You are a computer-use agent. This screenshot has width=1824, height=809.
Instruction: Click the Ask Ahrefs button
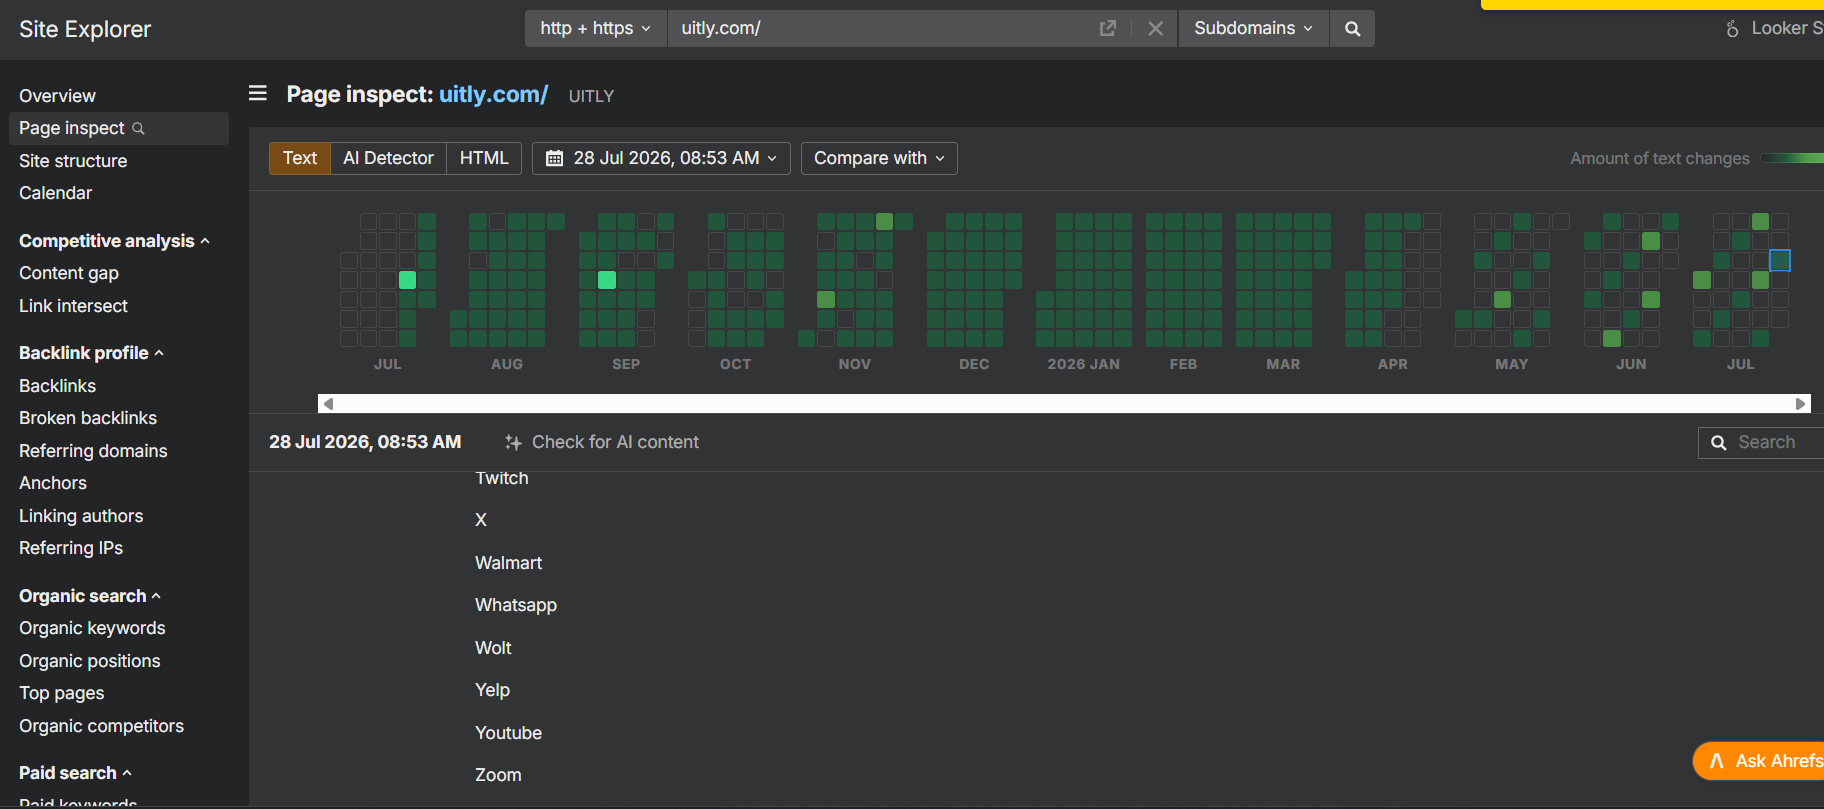click(1759, 761)
